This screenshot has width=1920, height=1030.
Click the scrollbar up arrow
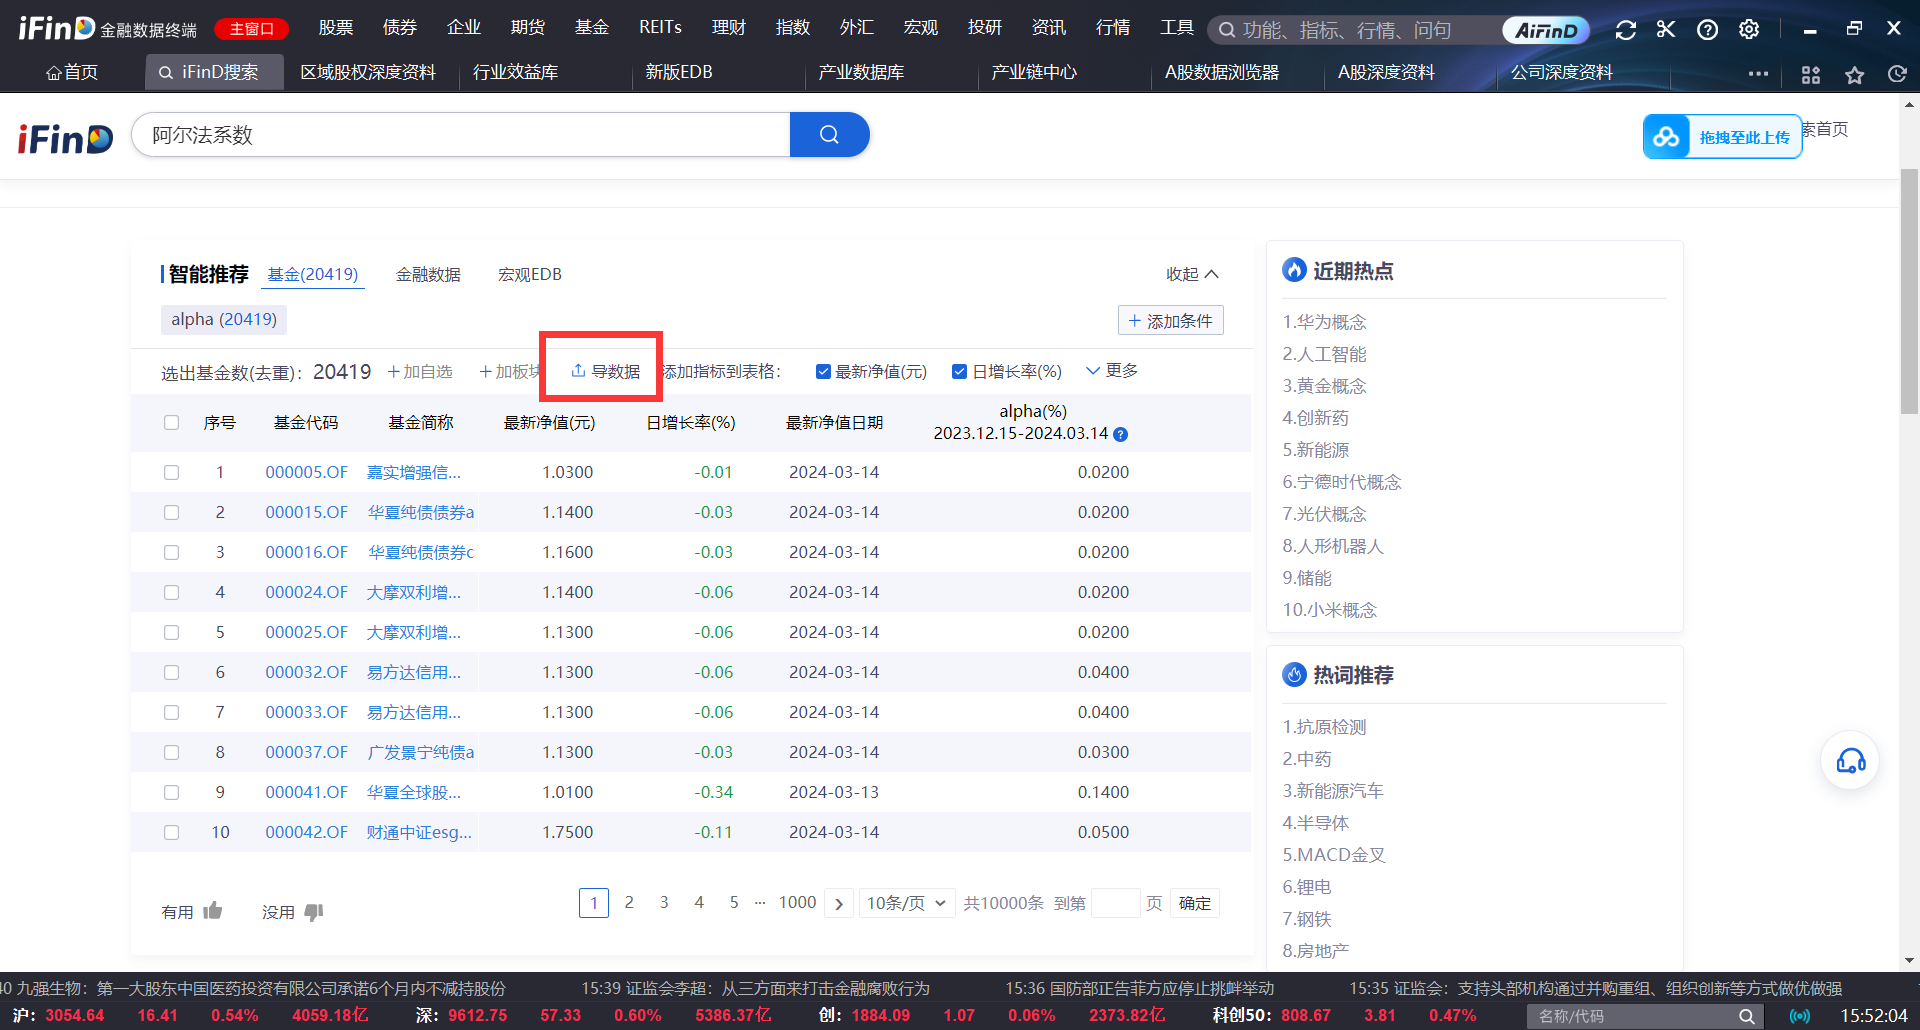coord(1910,103)
